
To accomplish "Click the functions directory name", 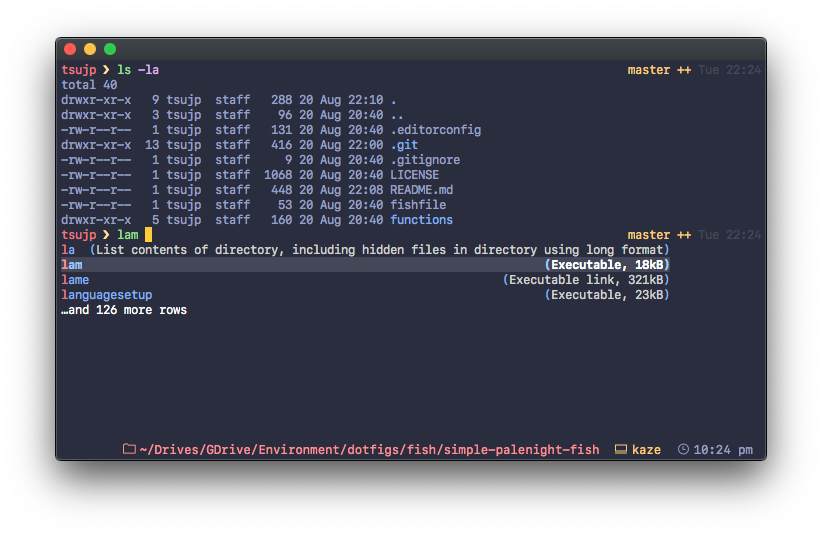I will 421,220.
